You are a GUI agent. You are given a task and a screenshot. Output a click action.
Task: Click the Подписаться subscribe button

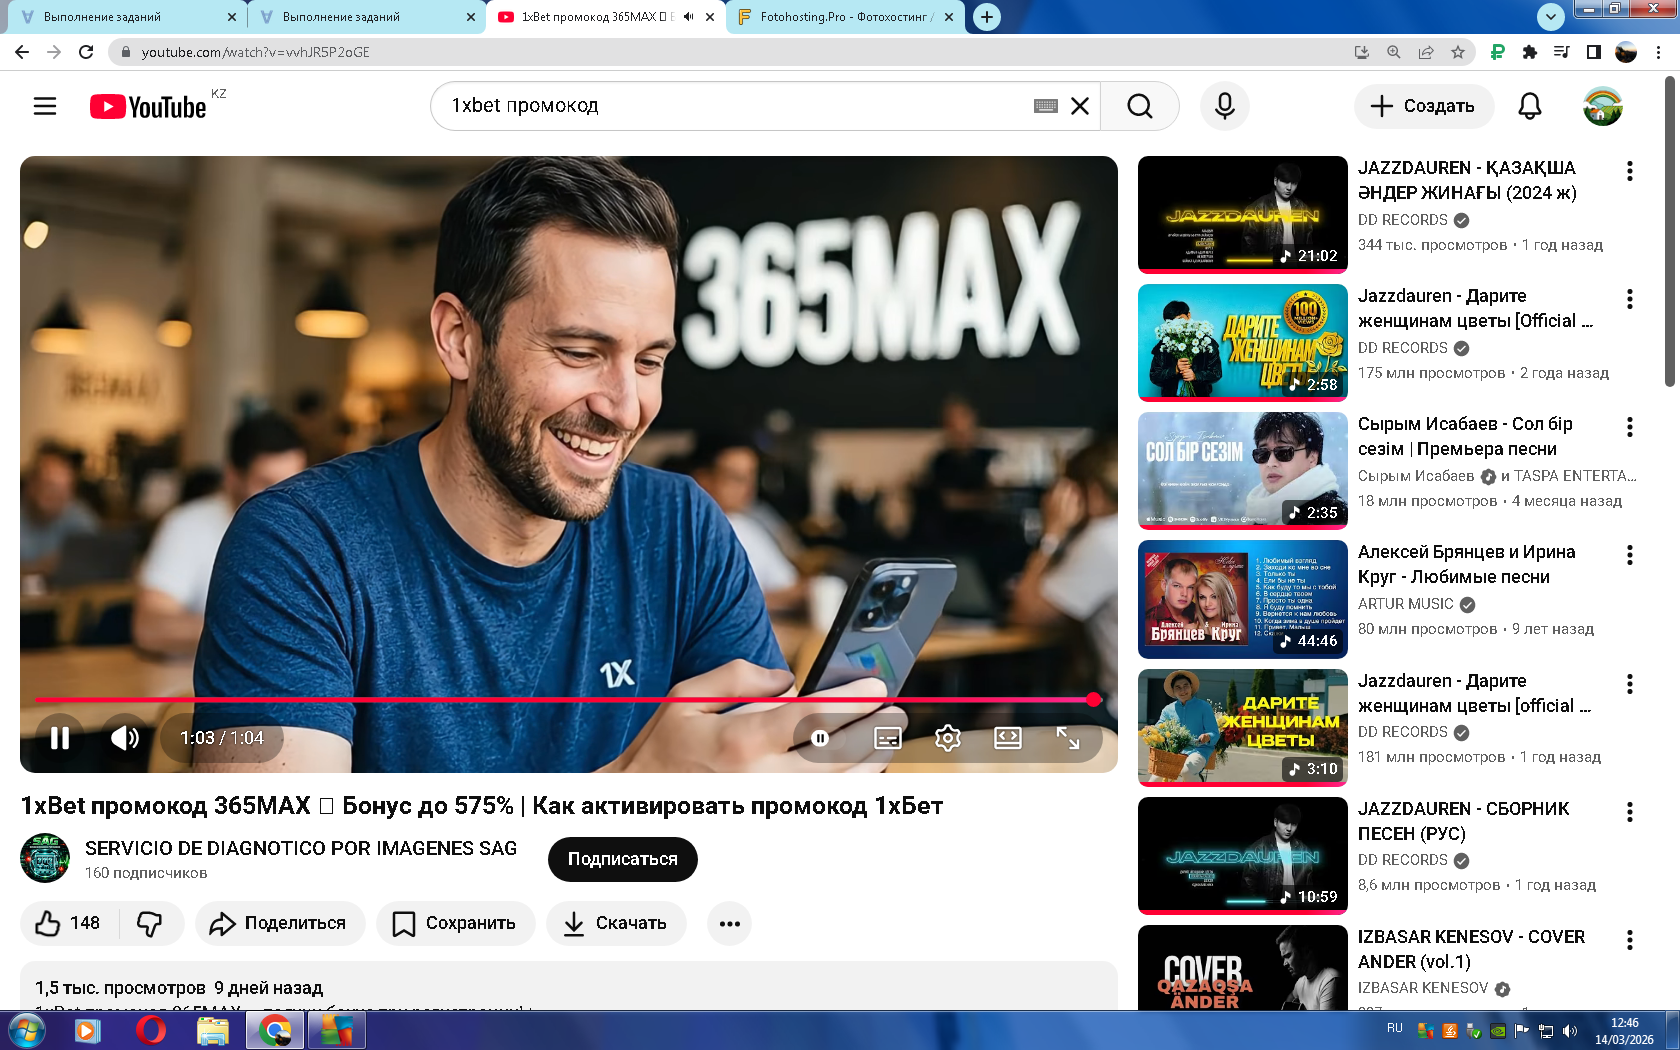click(622, 859)
